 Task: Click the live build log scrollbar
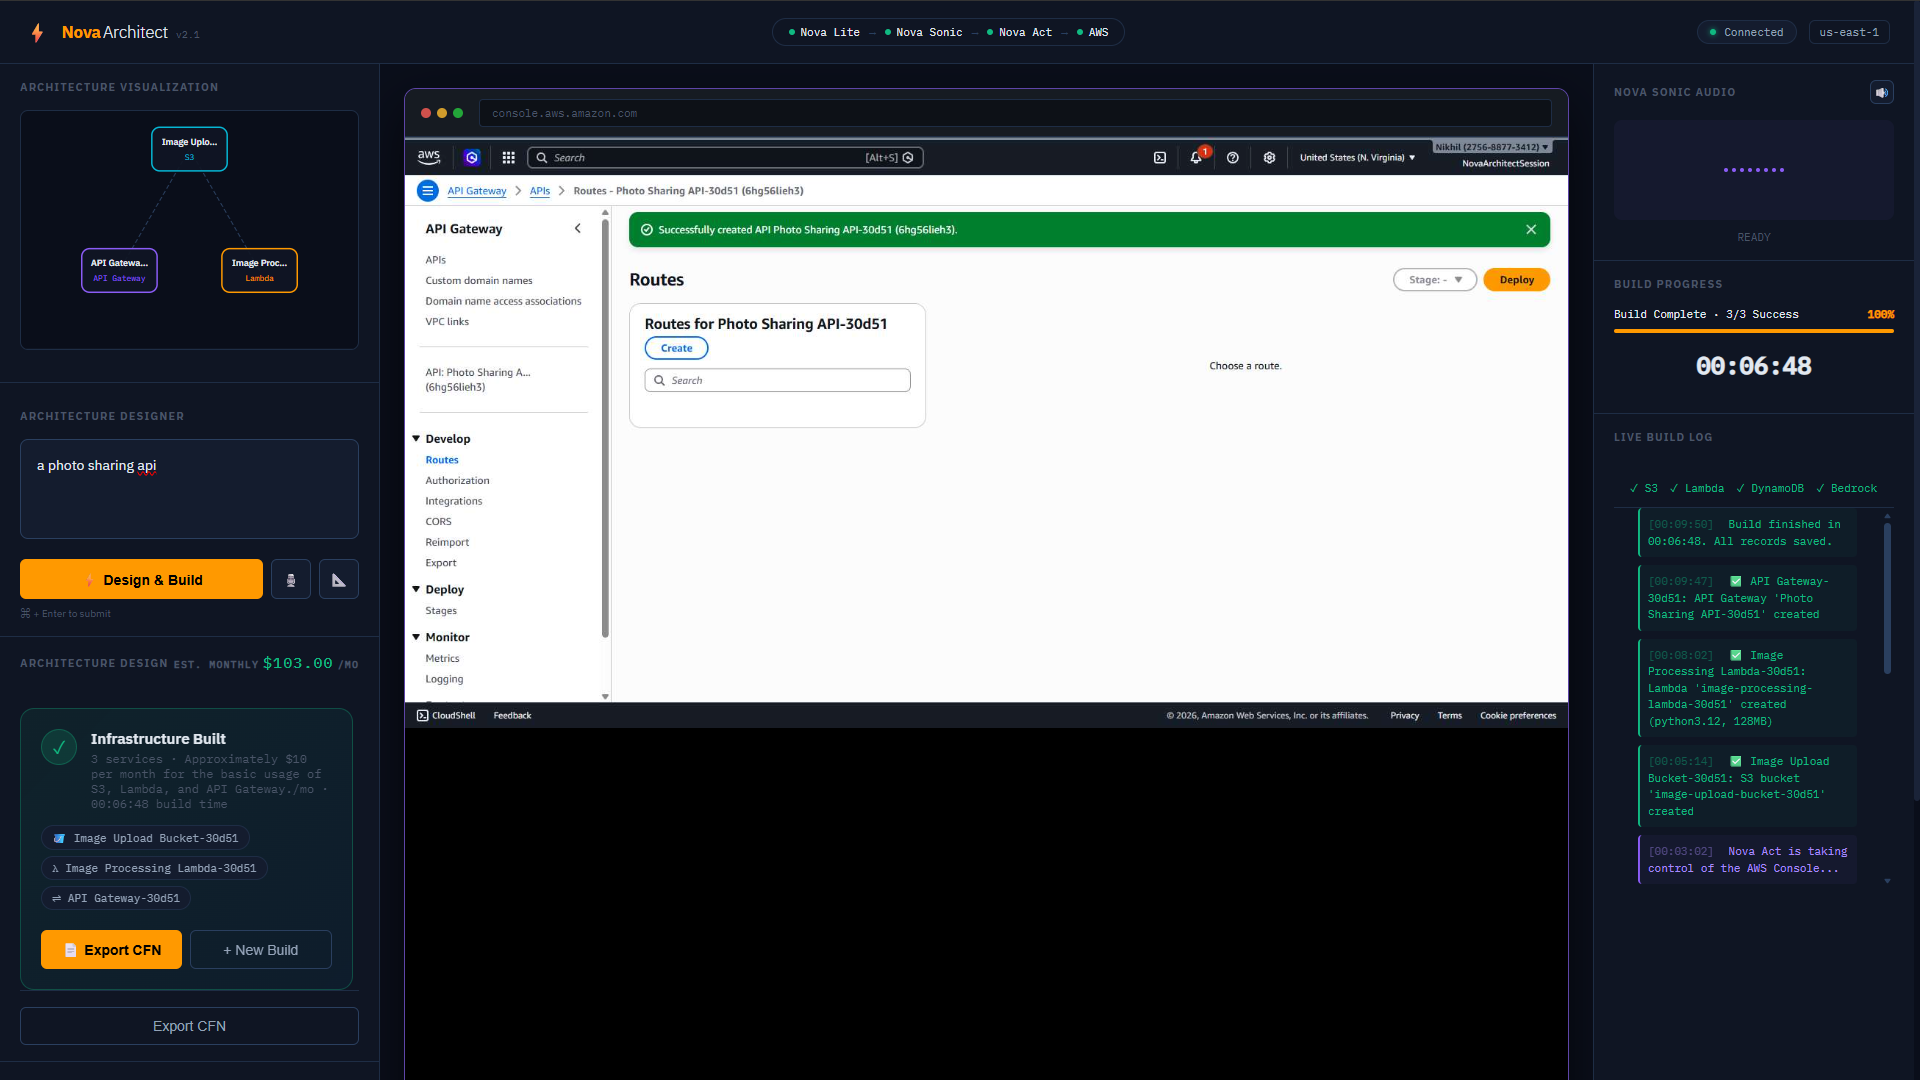tap(1887, 600)
